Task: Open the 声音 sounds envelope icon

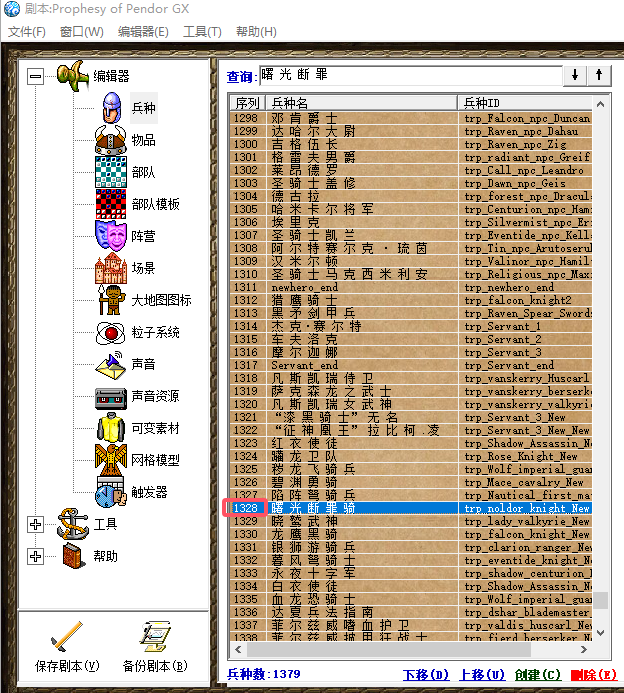Action: [x=110, y=364]
